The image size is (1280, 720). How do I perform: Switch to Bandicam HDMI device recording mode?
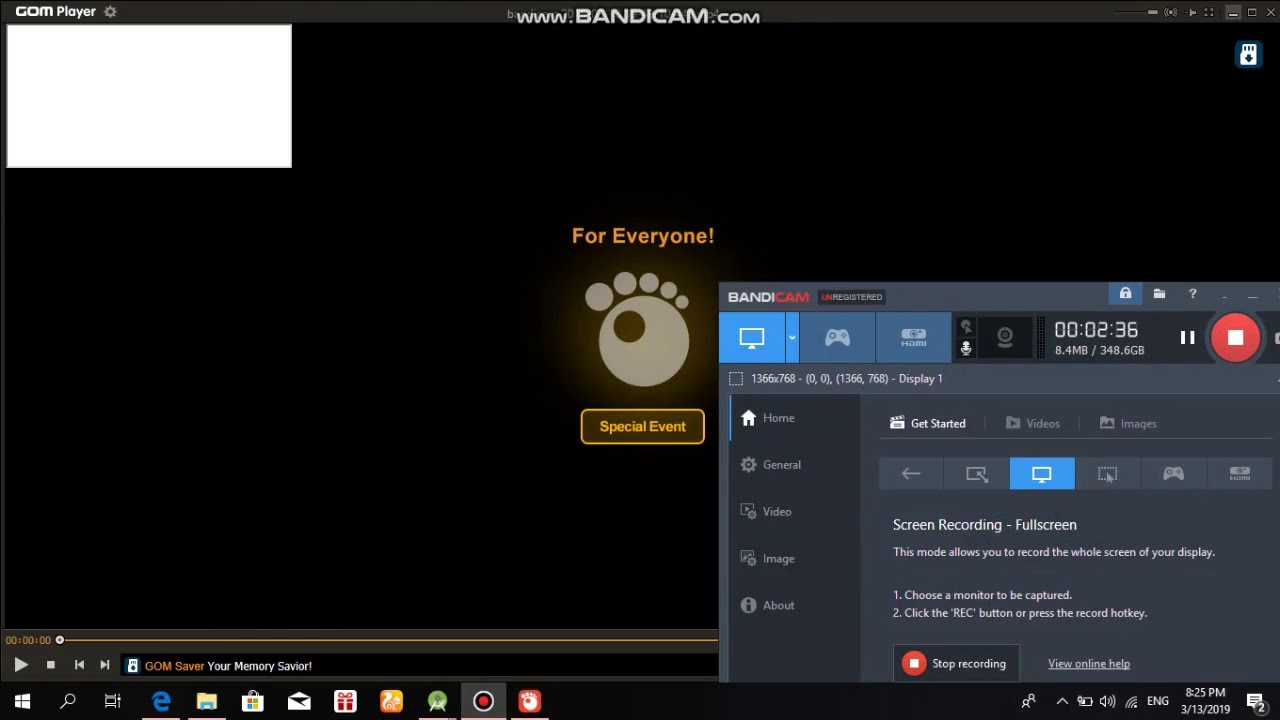[x=913, y=338]
